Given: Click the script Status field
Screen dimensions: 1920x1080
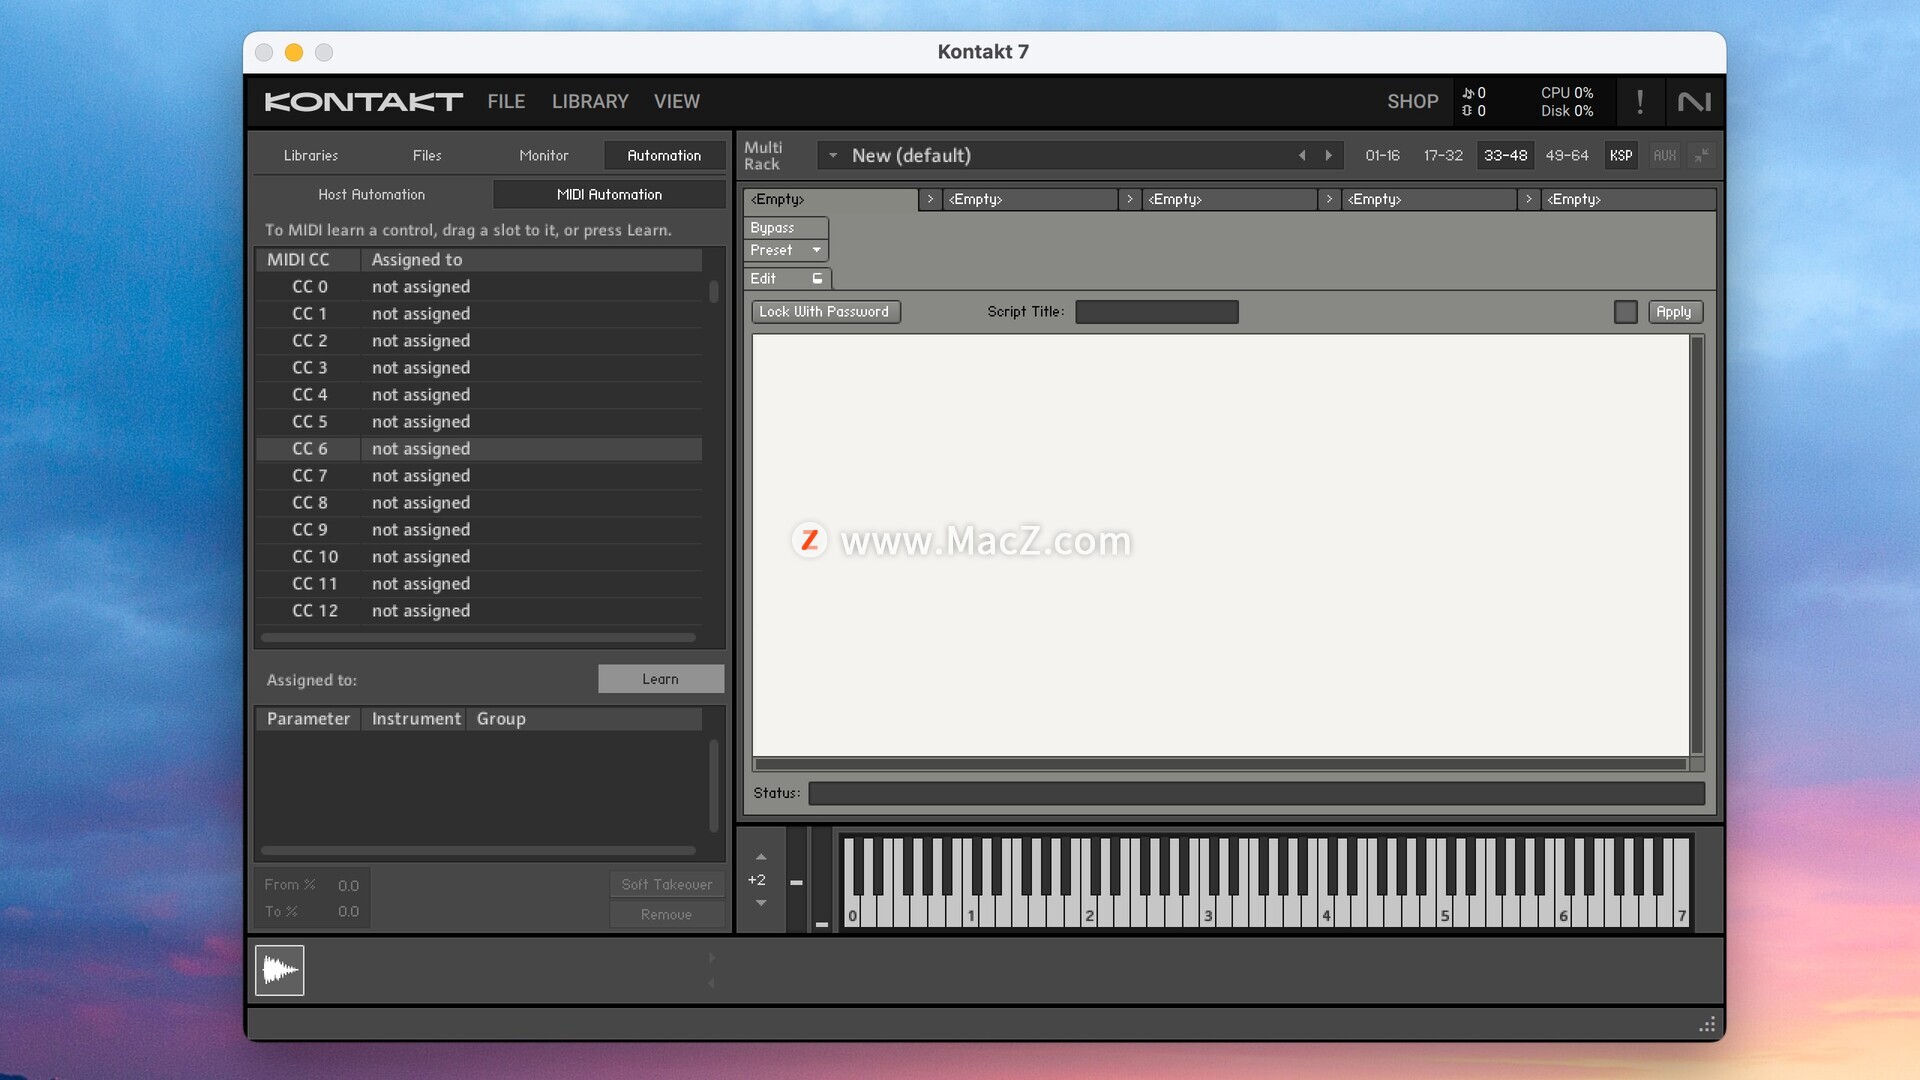Looking at the screenshot, I should (1256, 793).
